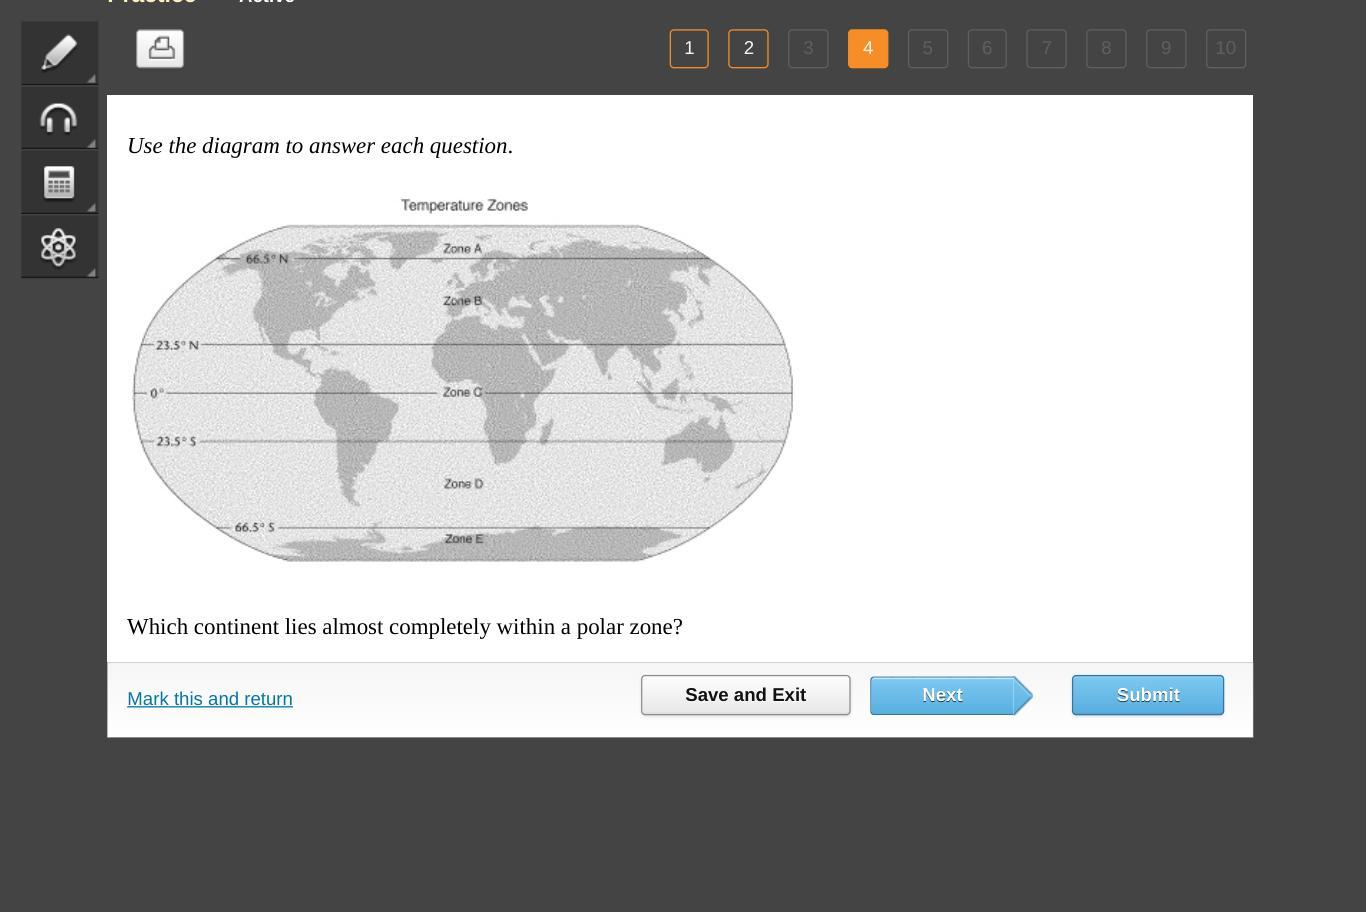Click the 0° equator label
The height and width of the screenshot is (912, 1366).
[157, 393]
